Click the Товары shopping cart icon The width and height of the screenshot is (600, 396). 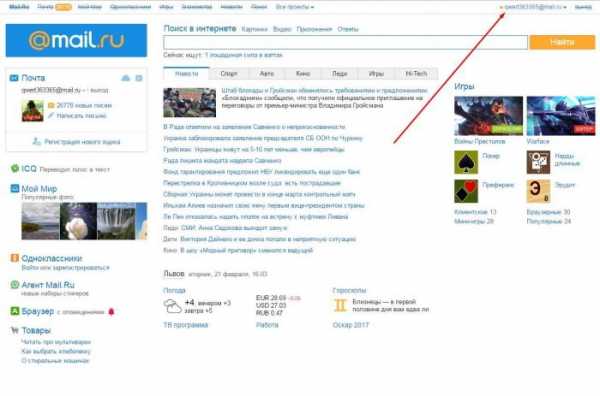[x=15, y=330]
